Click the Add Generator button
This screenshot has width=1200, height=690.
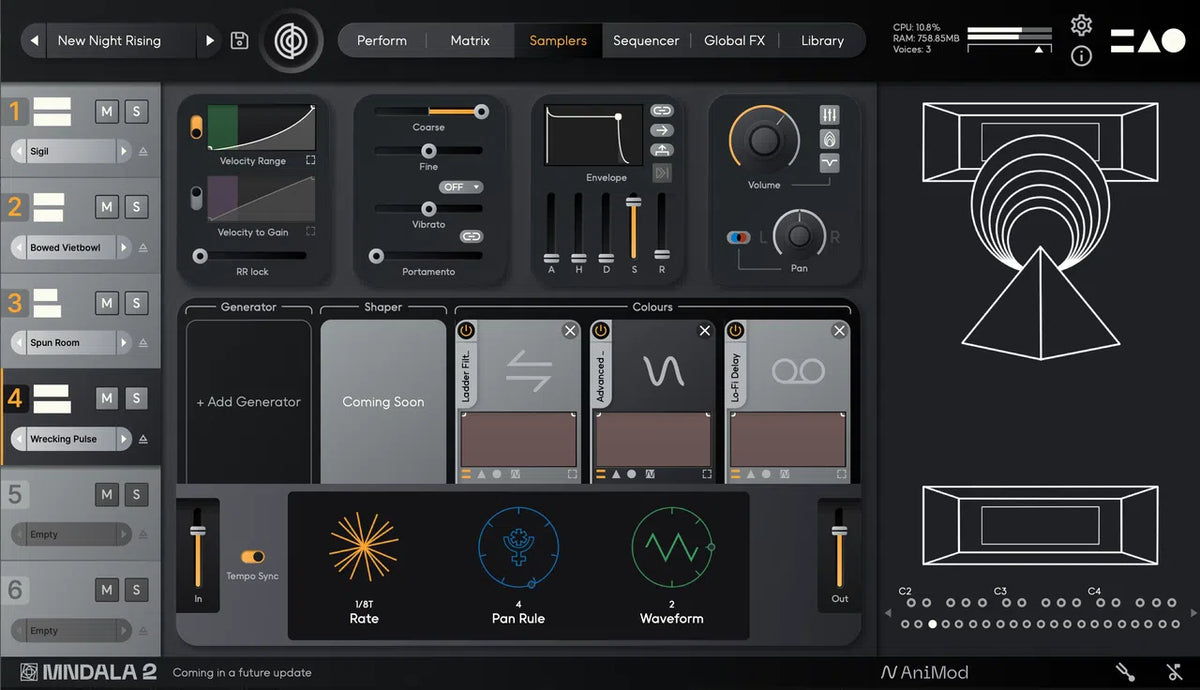pyautogui.click(x=248, y=402)
